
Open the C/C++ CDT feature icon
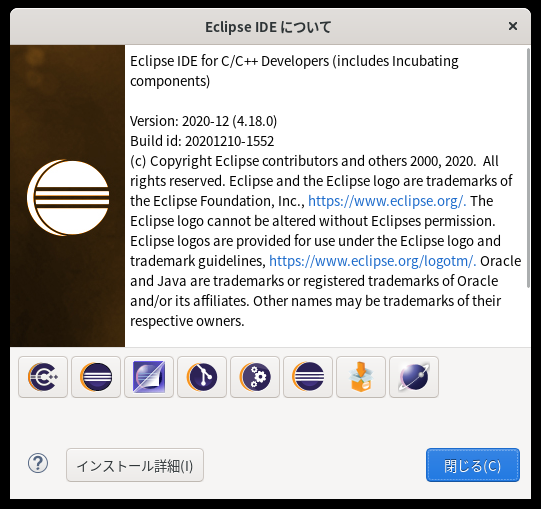(43, 377)
